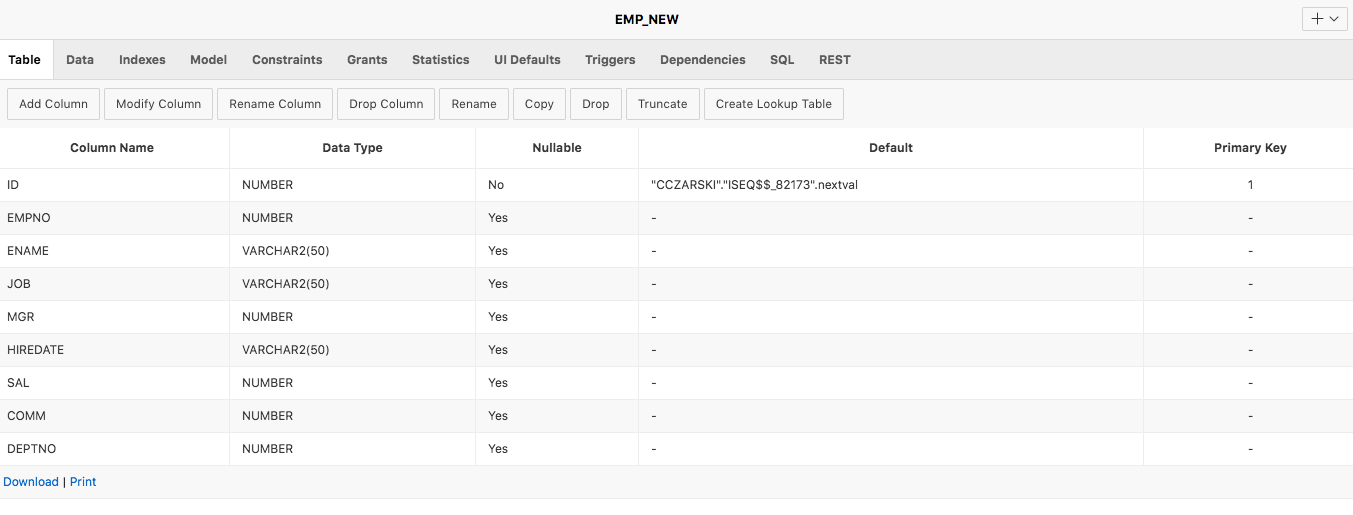Switch to the Data tab
The height and width of the screenshot is (515, 1353).
tap(80, 60)
